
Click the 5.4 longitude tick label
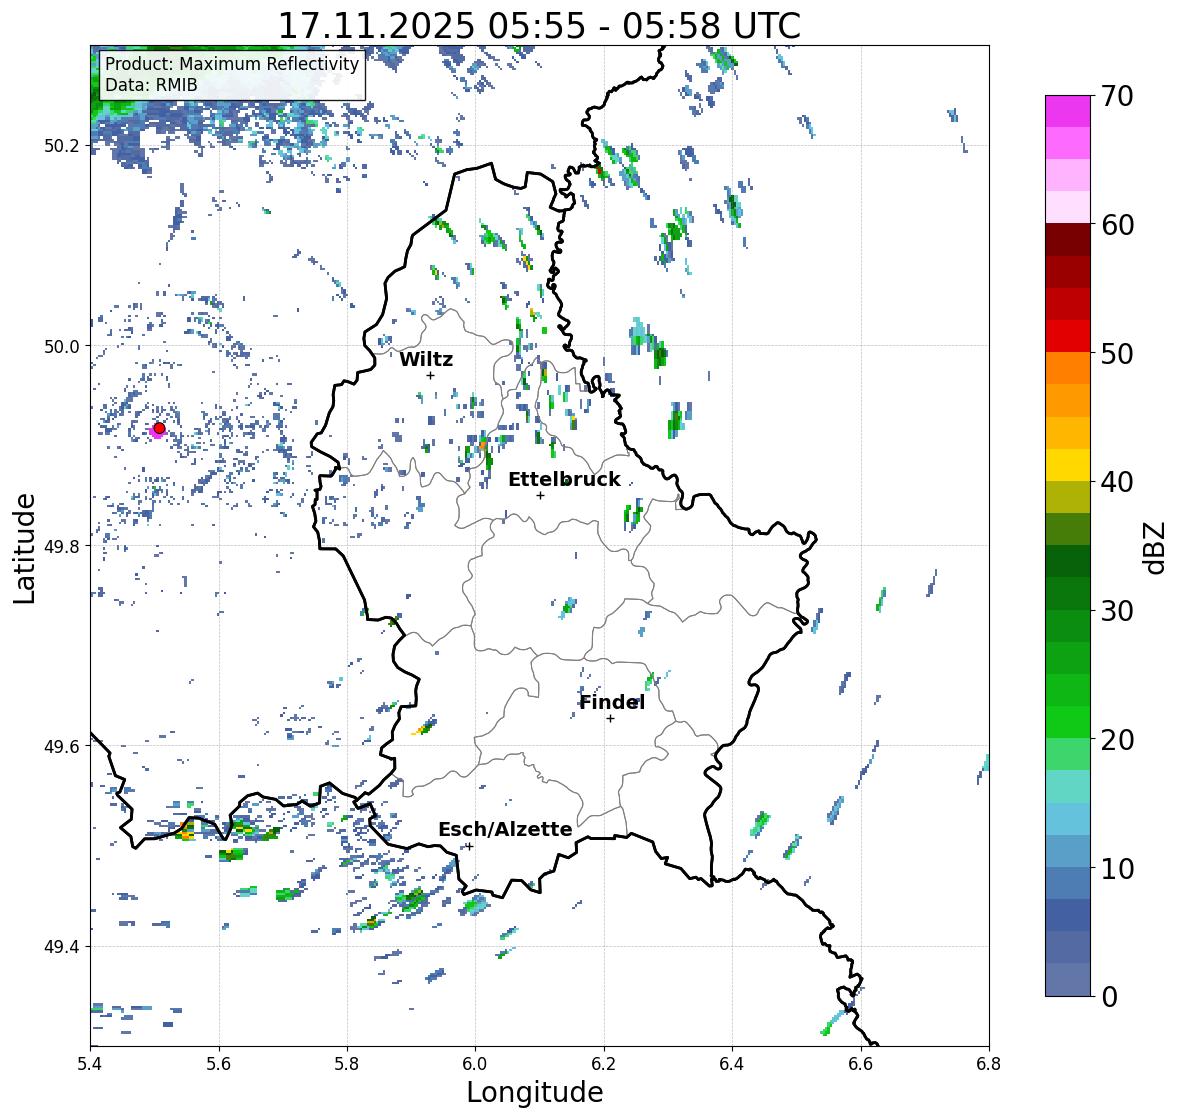[x=90, y=1064]
